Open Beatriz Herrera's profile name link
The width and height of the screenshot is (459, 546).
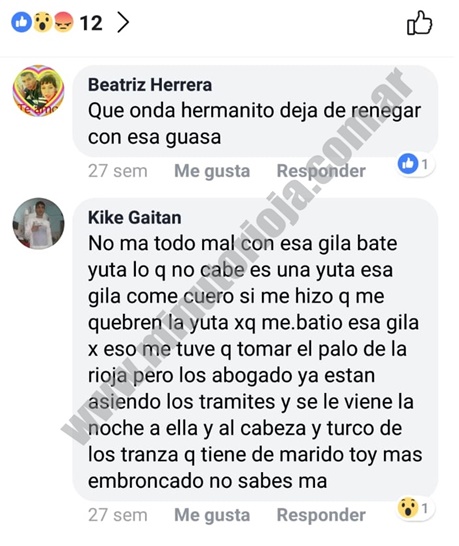click(x=150, y=85)
